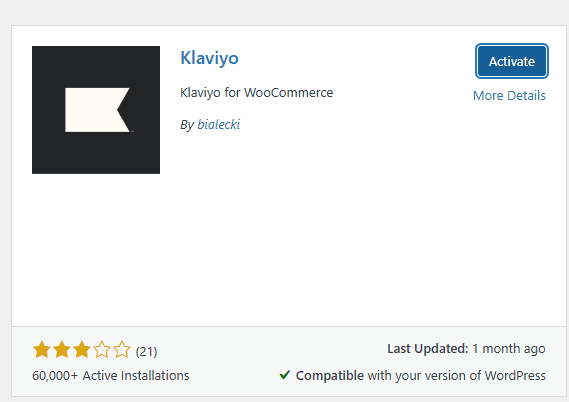Open the Klaviyo plugin title link
The height and width of the screenshot is (402, 569).
pos(209,58)
